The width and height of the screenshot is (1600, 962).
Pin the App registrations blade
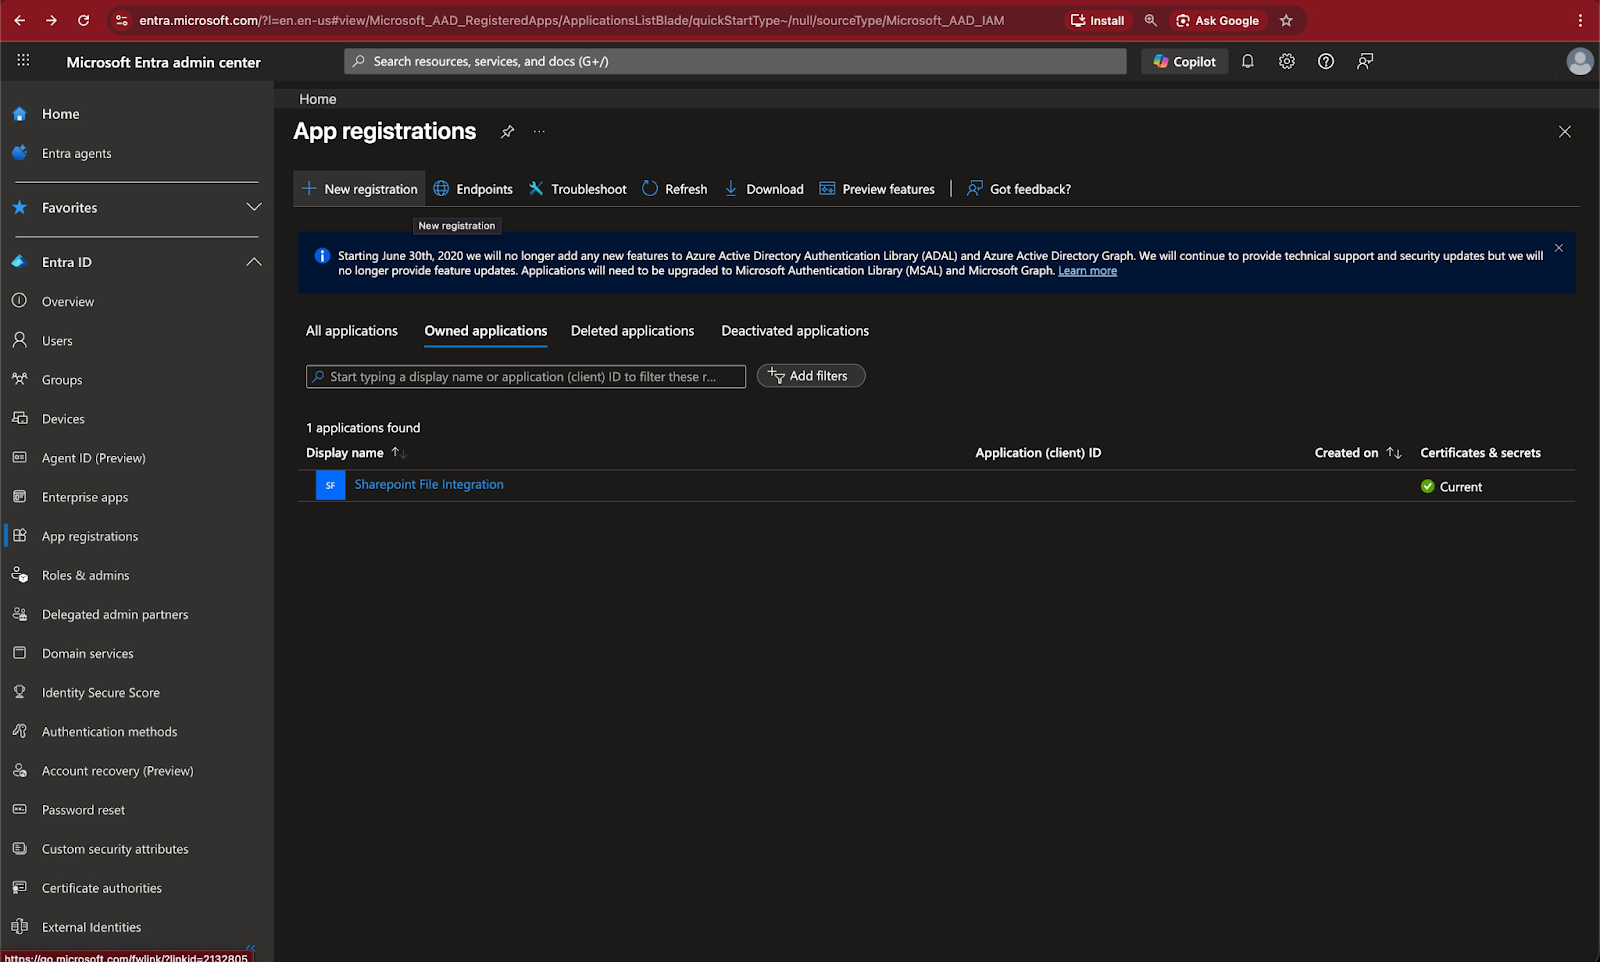507,132
